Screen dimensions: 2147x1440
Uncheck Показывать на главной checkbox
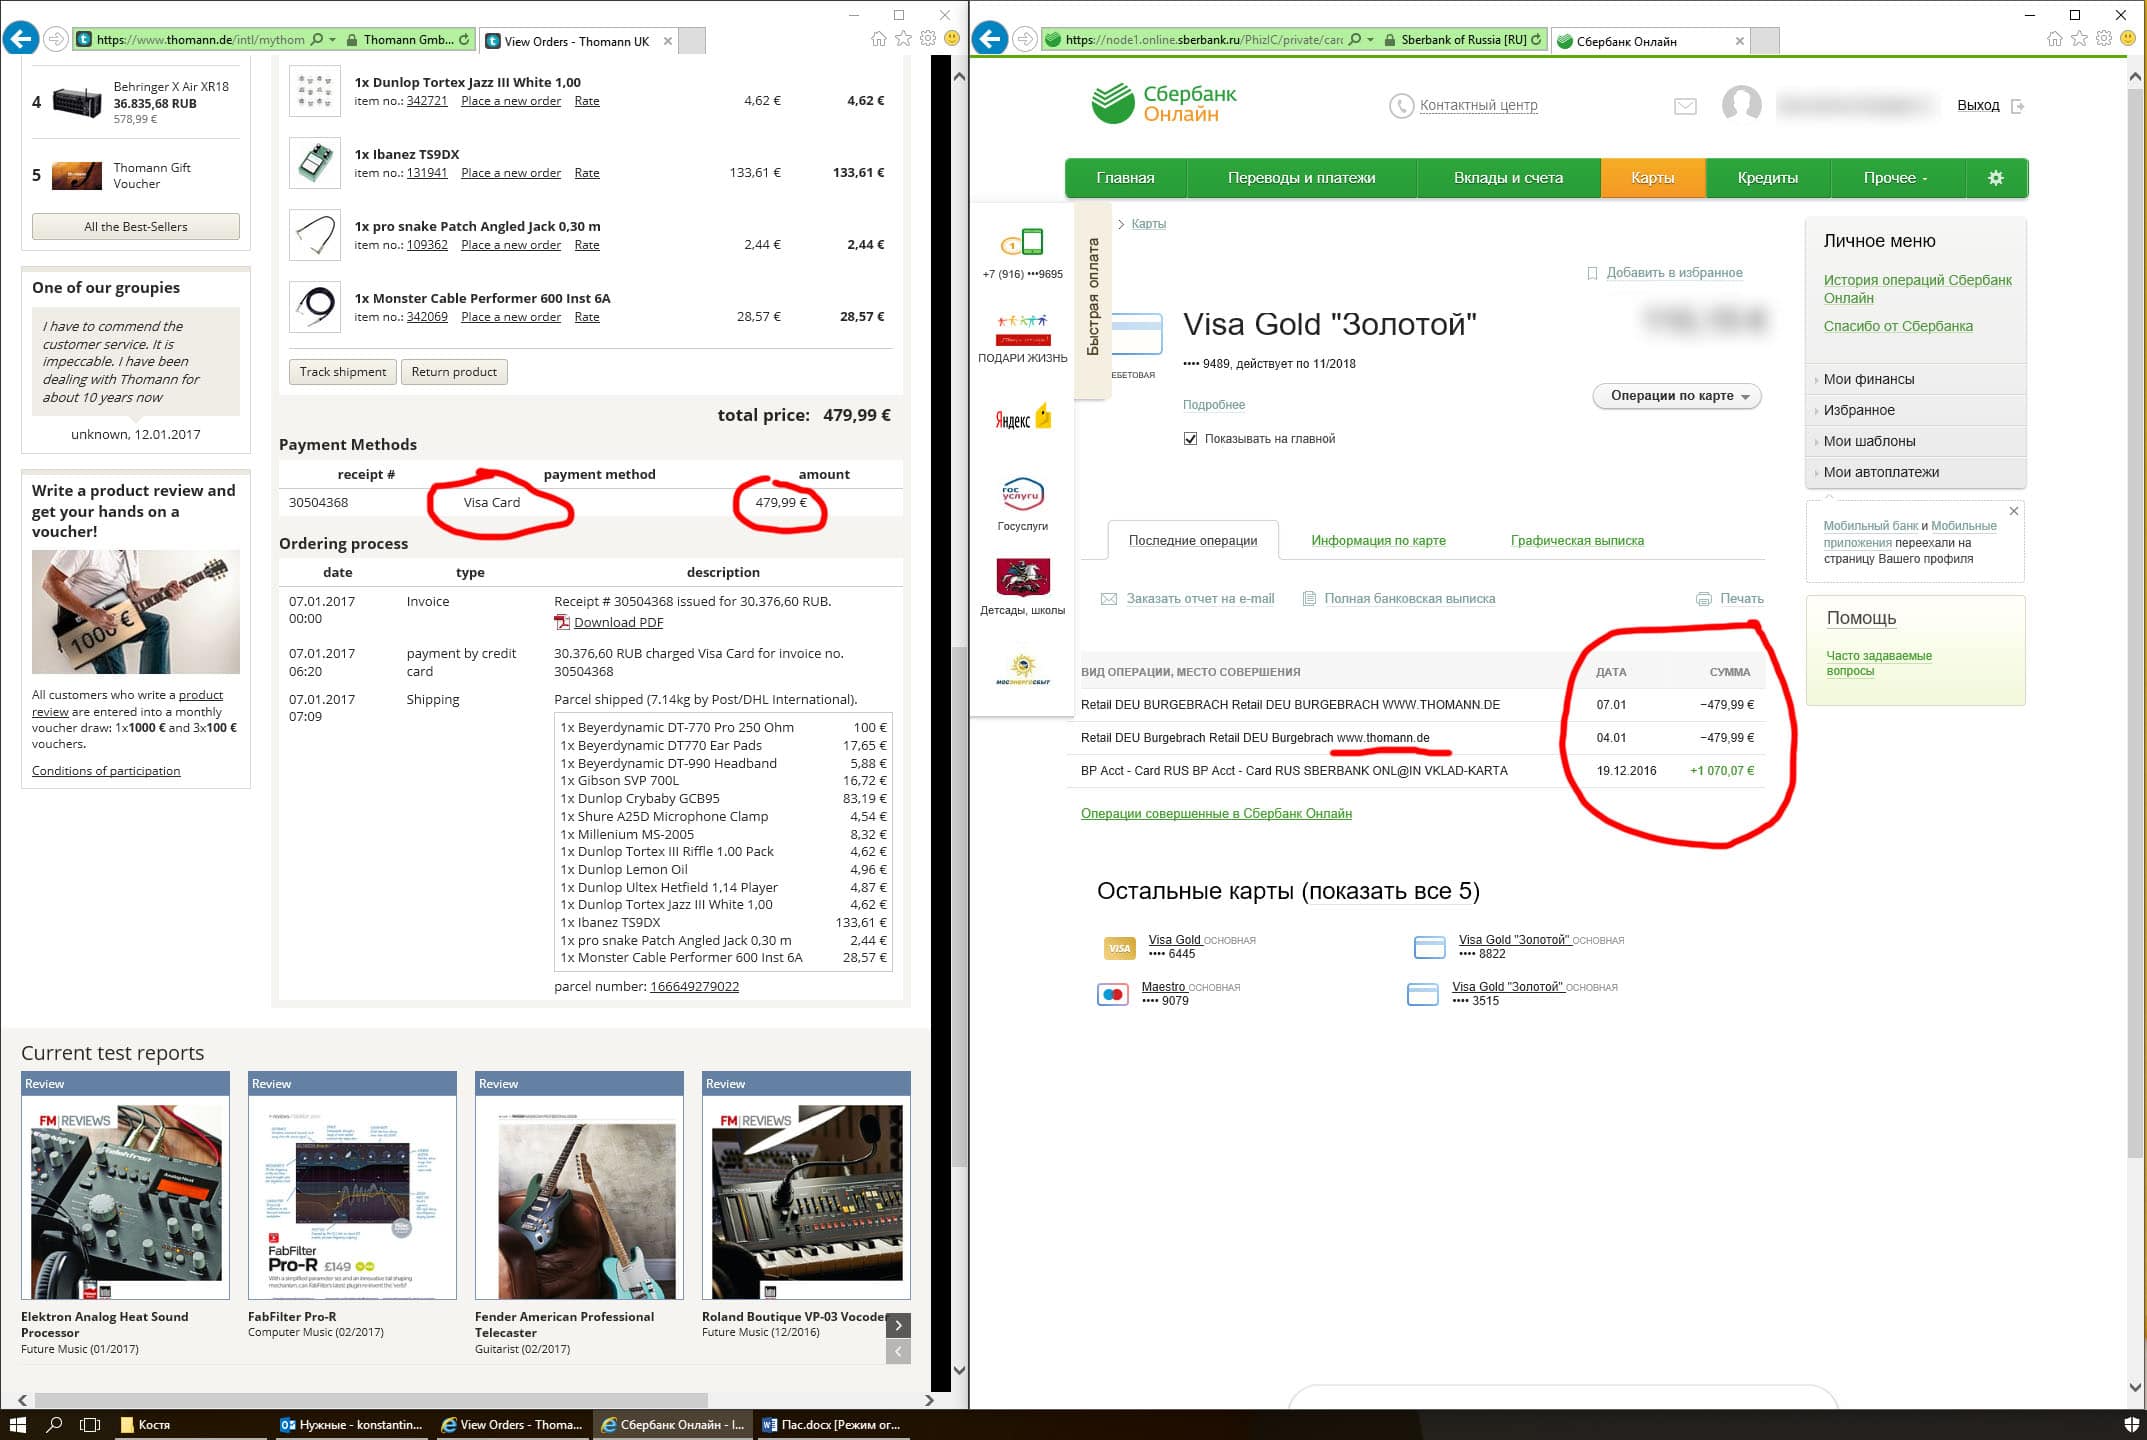(x=1190, y=439)
